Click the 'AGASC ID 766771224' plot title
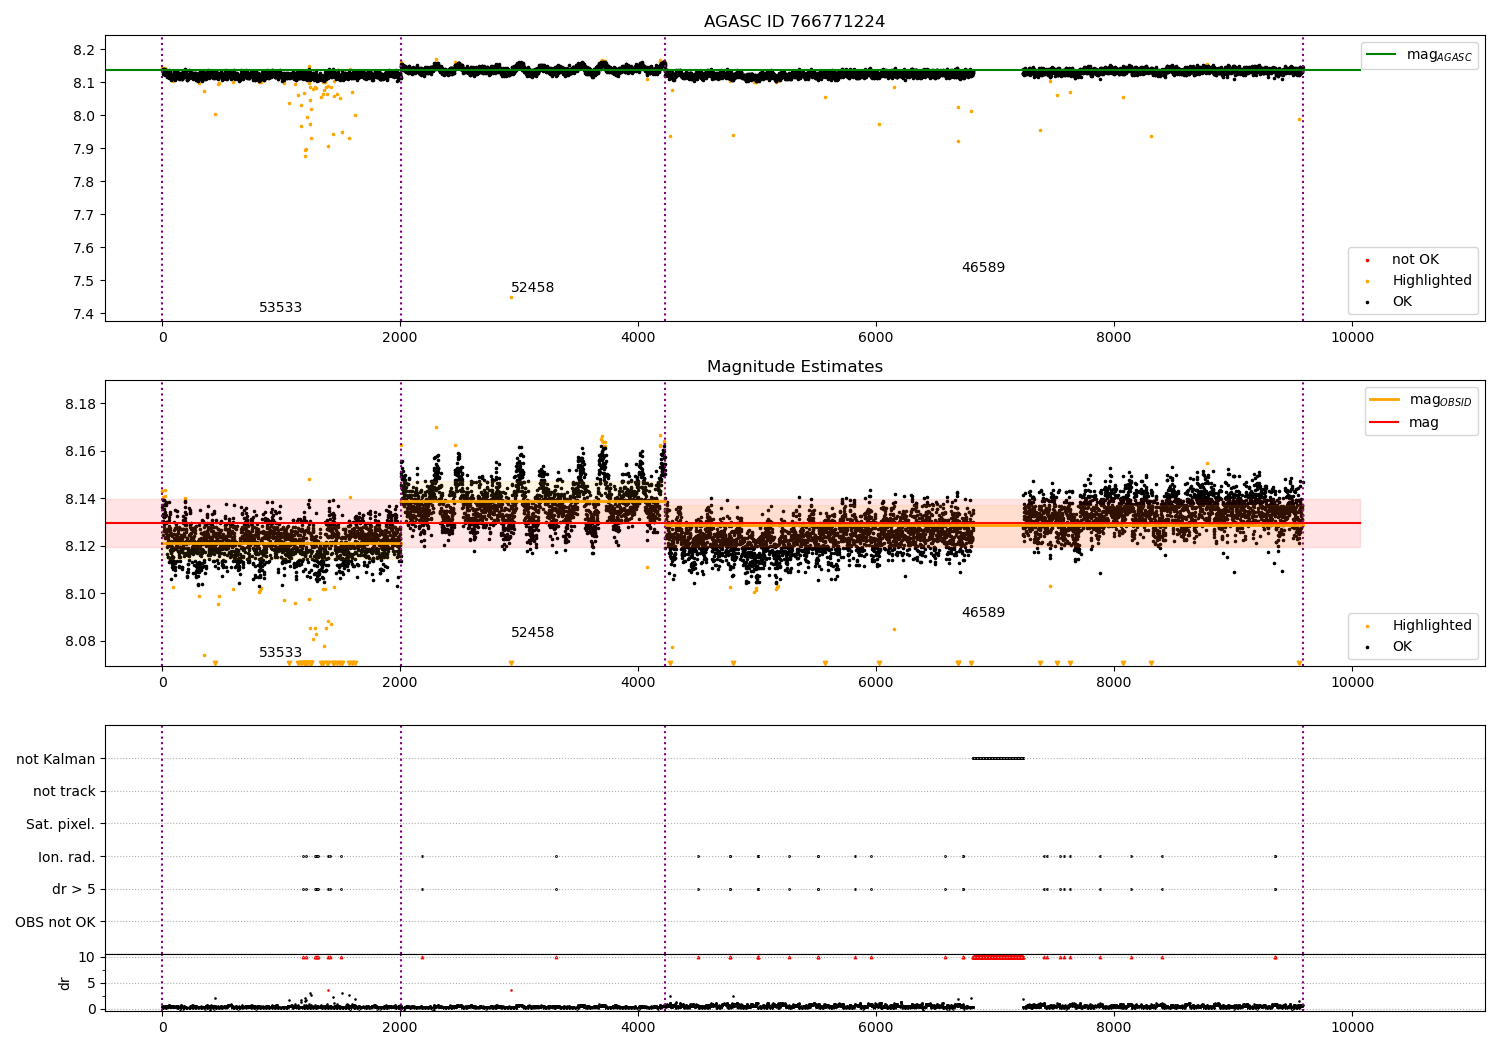The width and height of the screenshot is (1500, 1050). click(x=794, y=22)
